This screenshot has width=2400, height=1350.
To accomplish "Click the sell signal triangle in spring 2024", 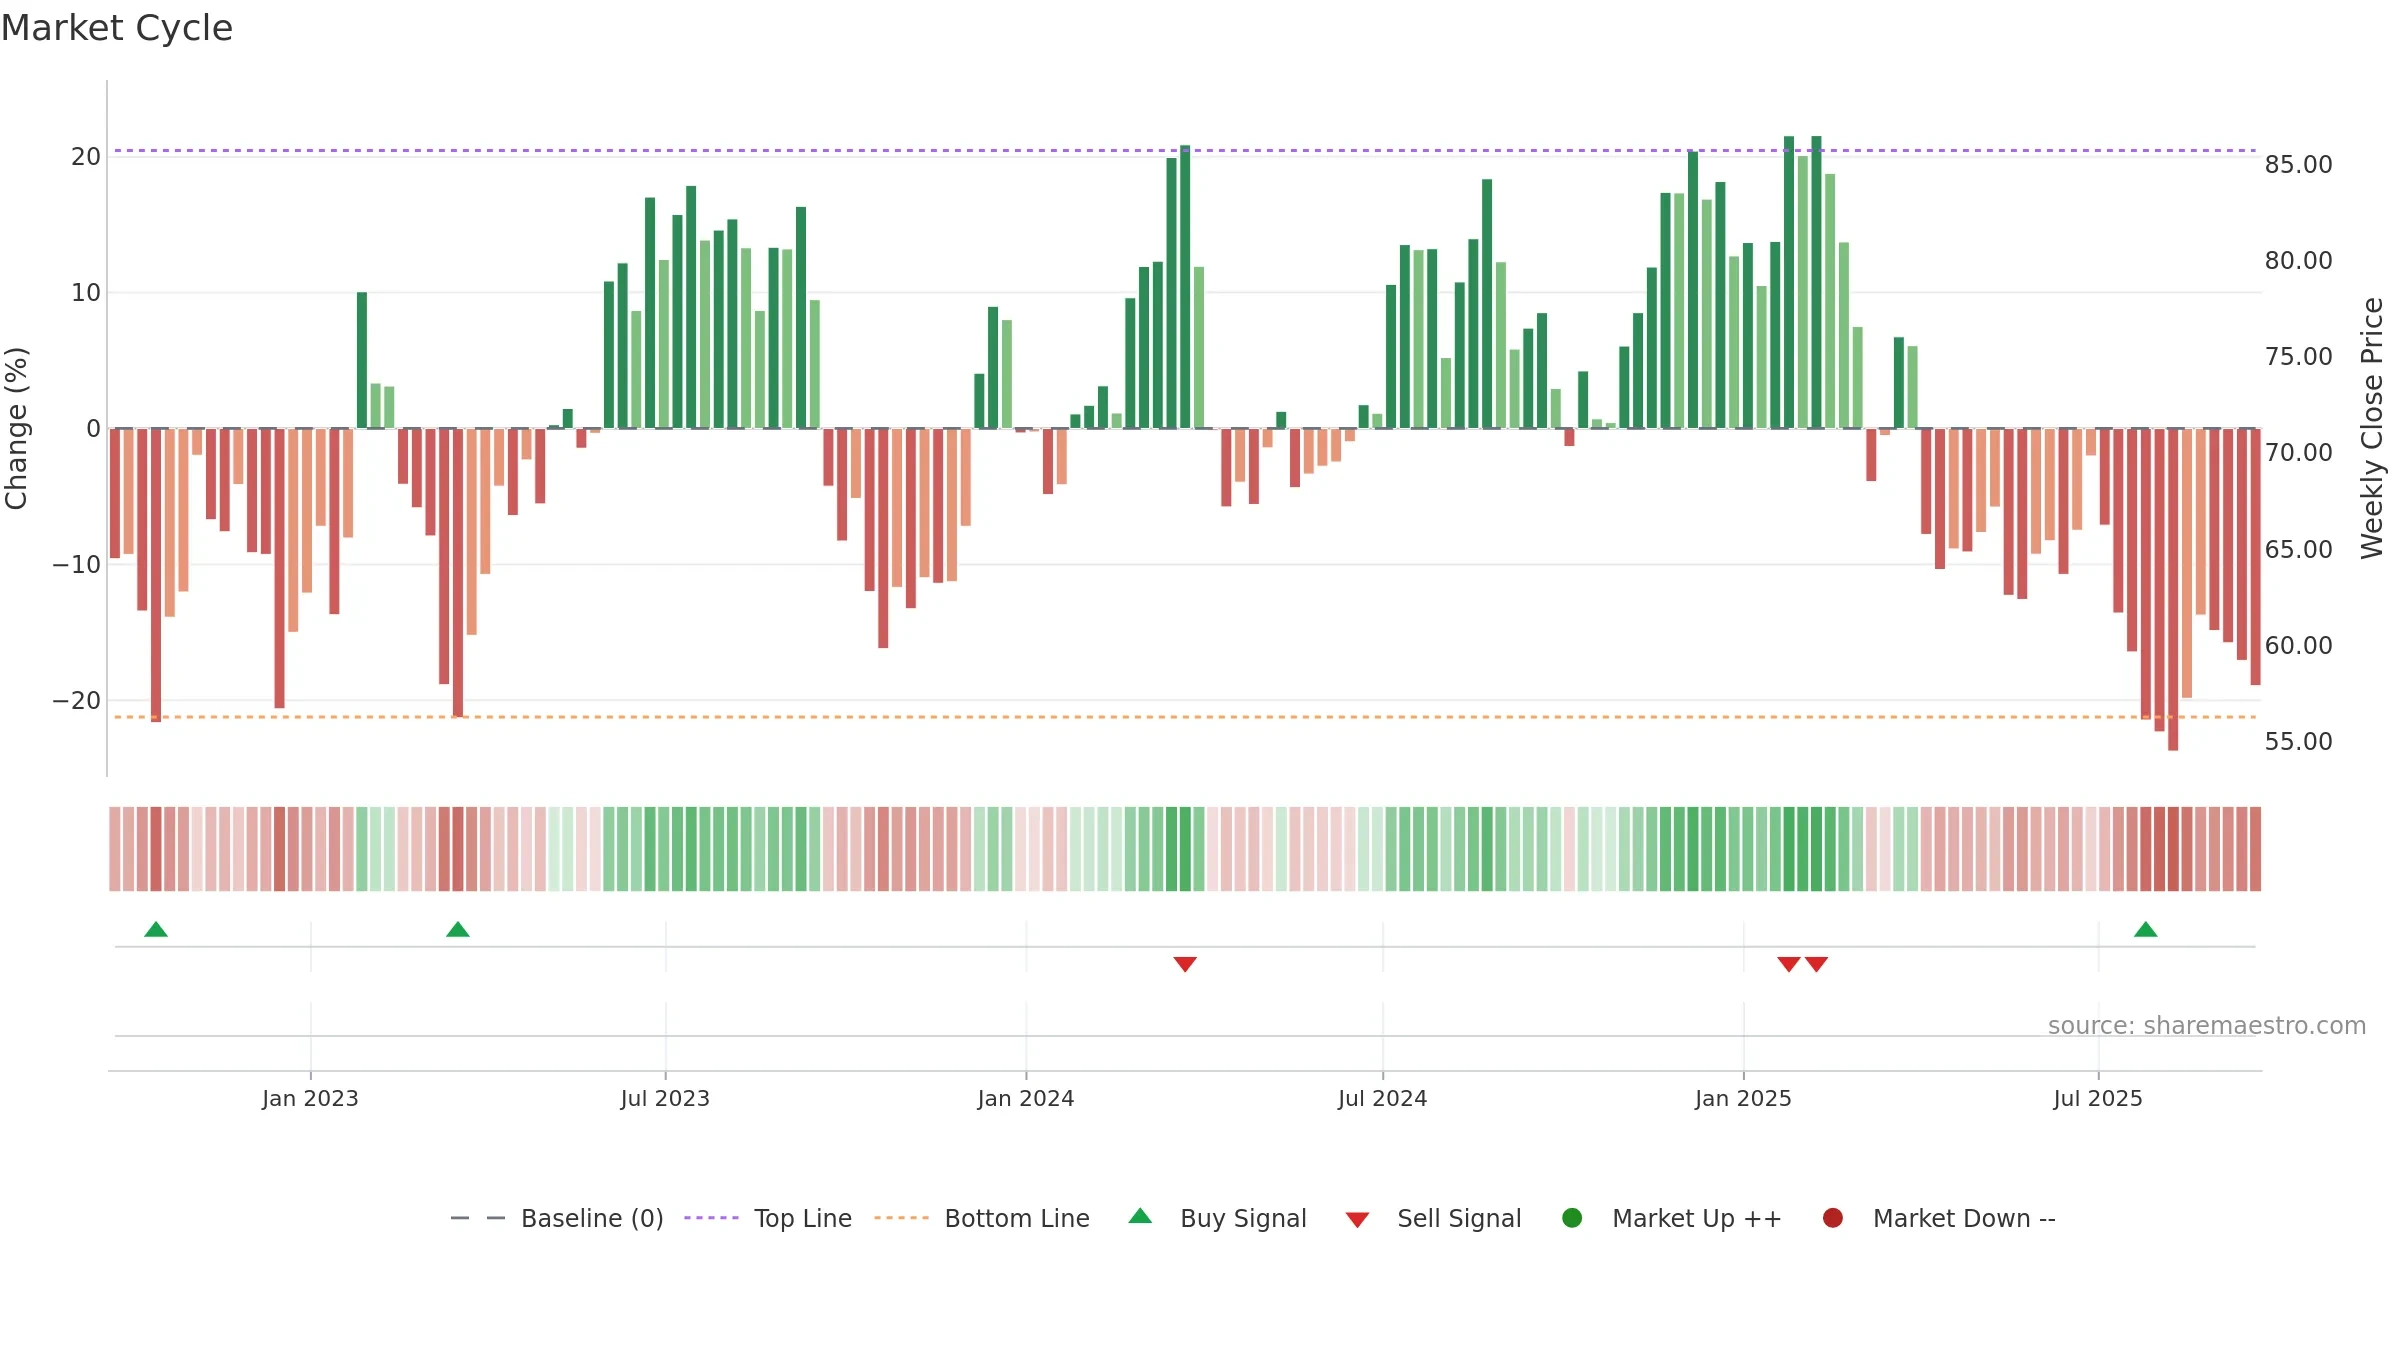I will [1185, 964].
